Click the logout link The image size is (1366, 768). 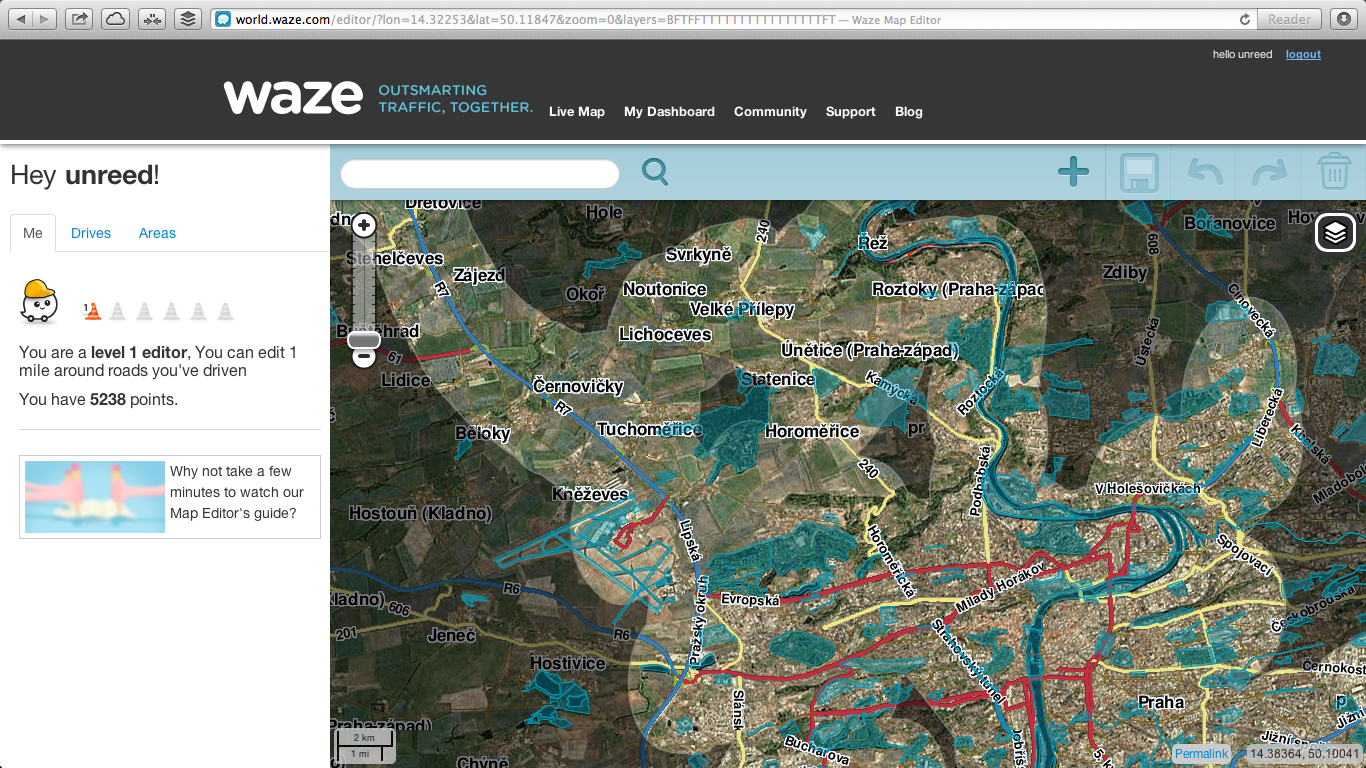1303,54
